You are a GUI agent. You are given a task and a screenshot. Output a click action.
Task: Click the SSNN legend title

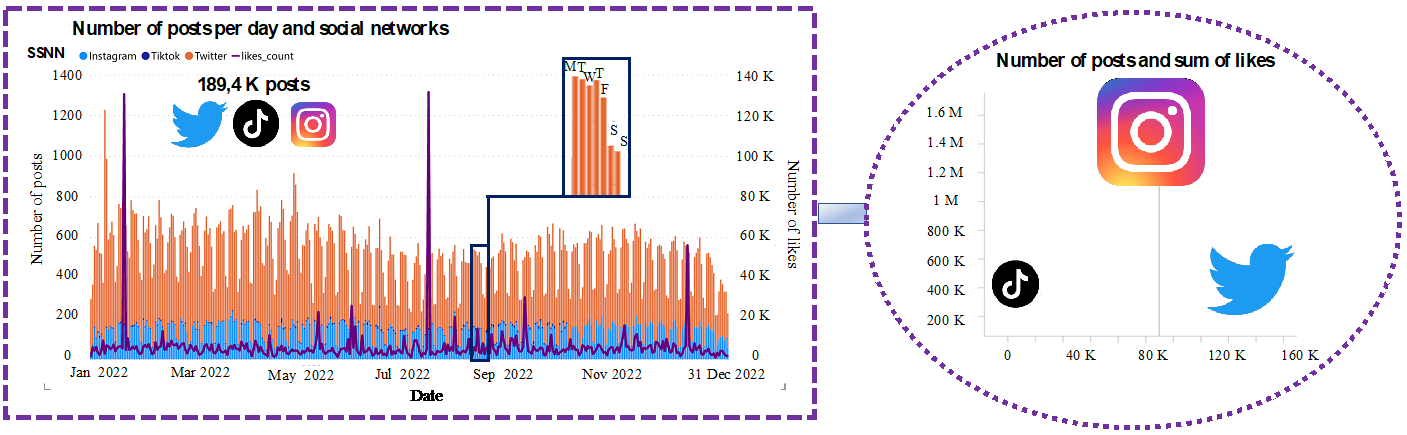pos(44,53)
